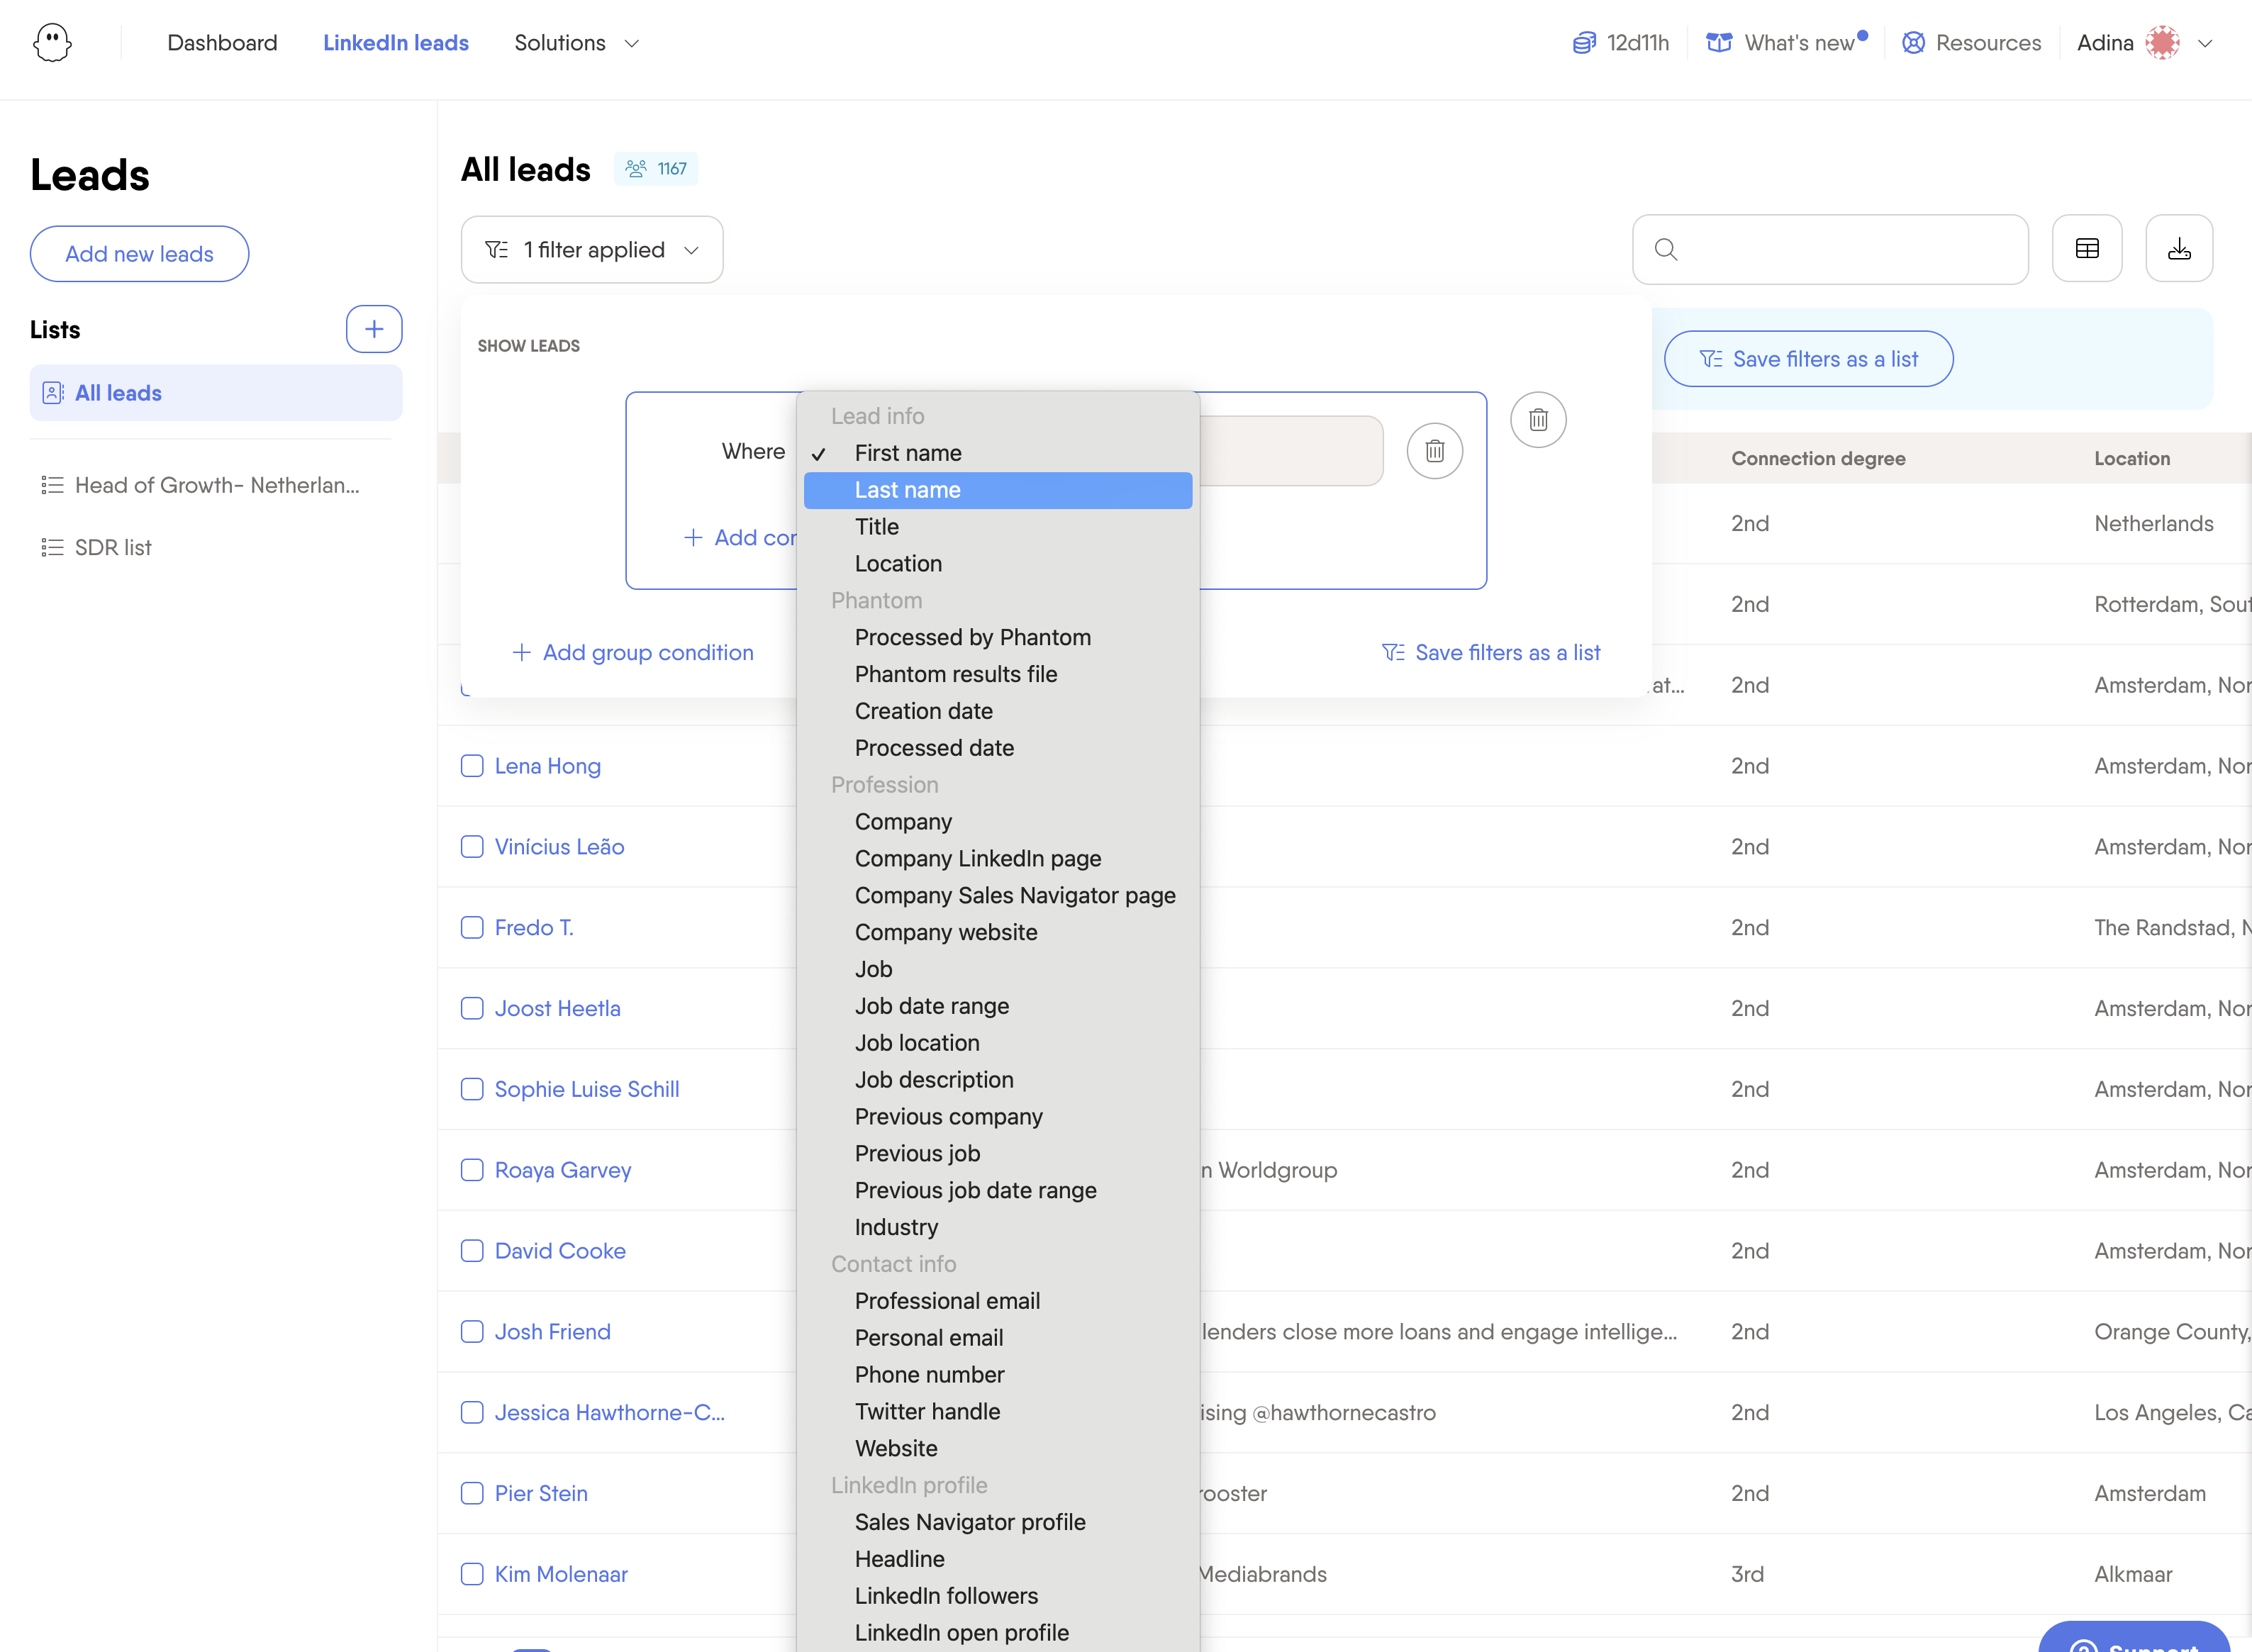Click Add group condition link
Viewport: 2252px width, 1652px height.
(633, 653)
